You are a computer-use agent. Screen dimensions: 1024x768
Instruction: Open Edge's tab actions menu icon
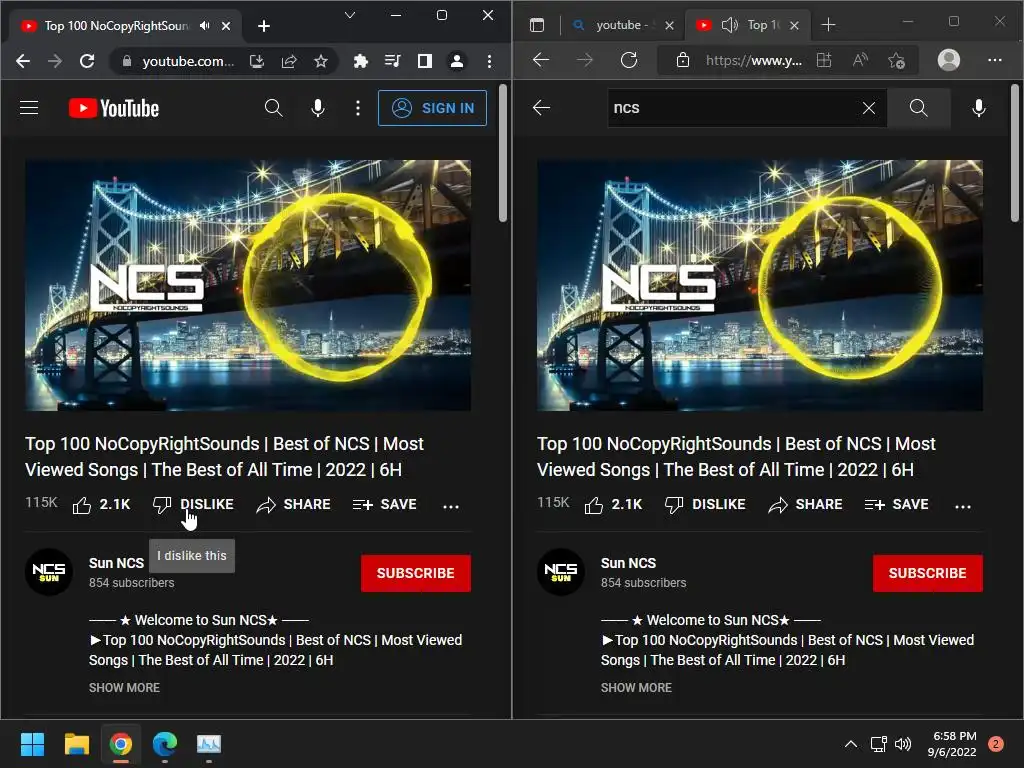coord(537,25)
